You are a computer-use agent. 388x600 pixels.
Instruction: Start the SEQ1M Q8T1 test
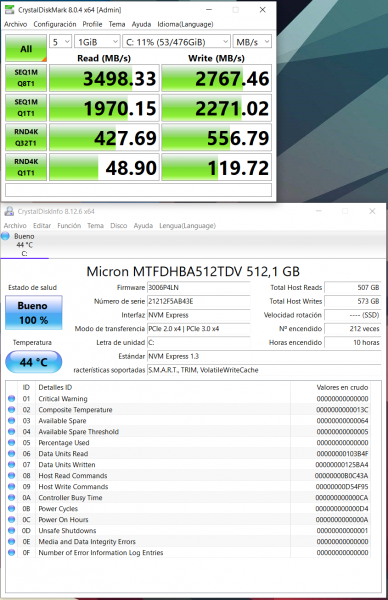[x=26, y=78]
